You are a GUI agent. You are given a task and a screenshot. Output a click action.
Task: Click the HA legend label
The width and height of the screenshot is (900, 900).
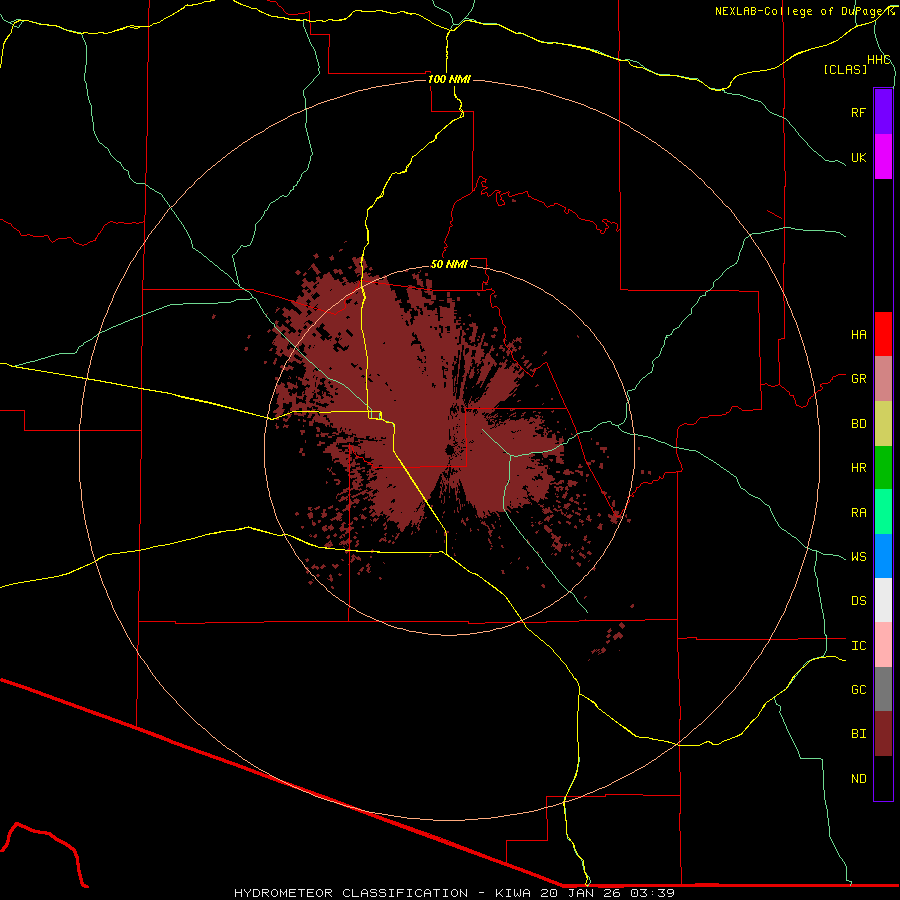pos(858,335)
